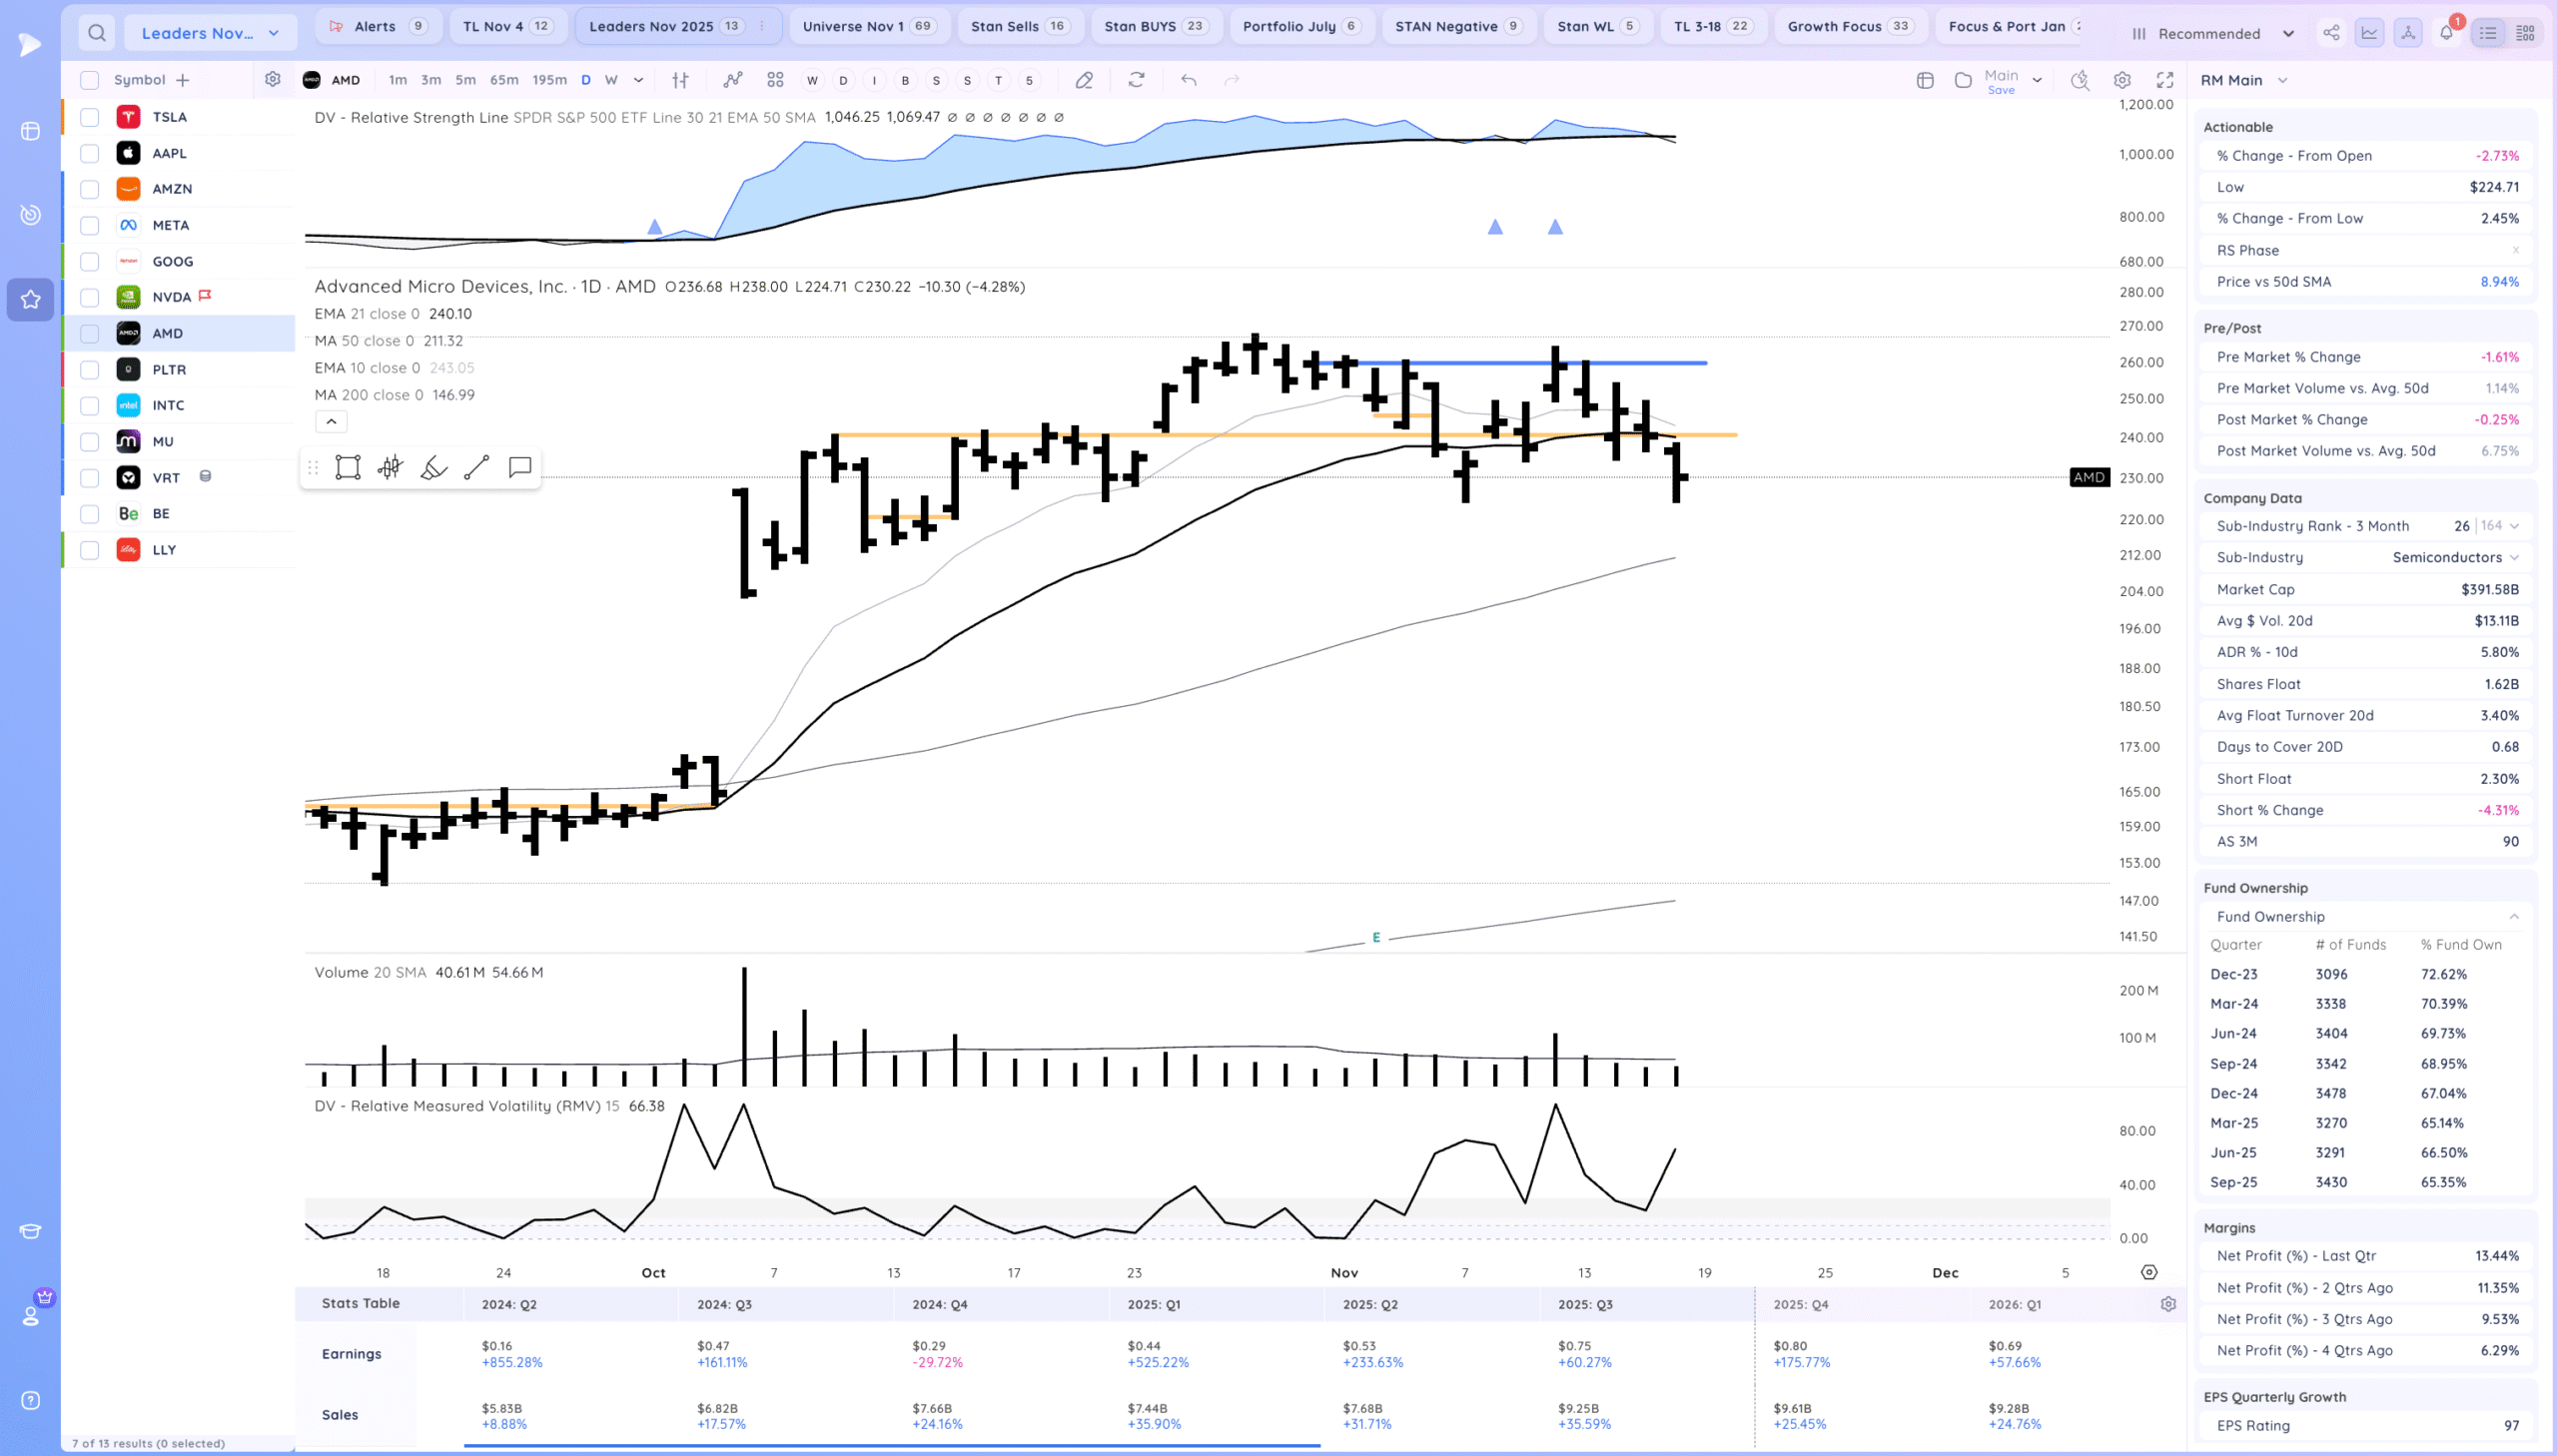This screenshot has width=2557, height=1456.
Task: Check the NVDA row checkbox
Action: 90,297
